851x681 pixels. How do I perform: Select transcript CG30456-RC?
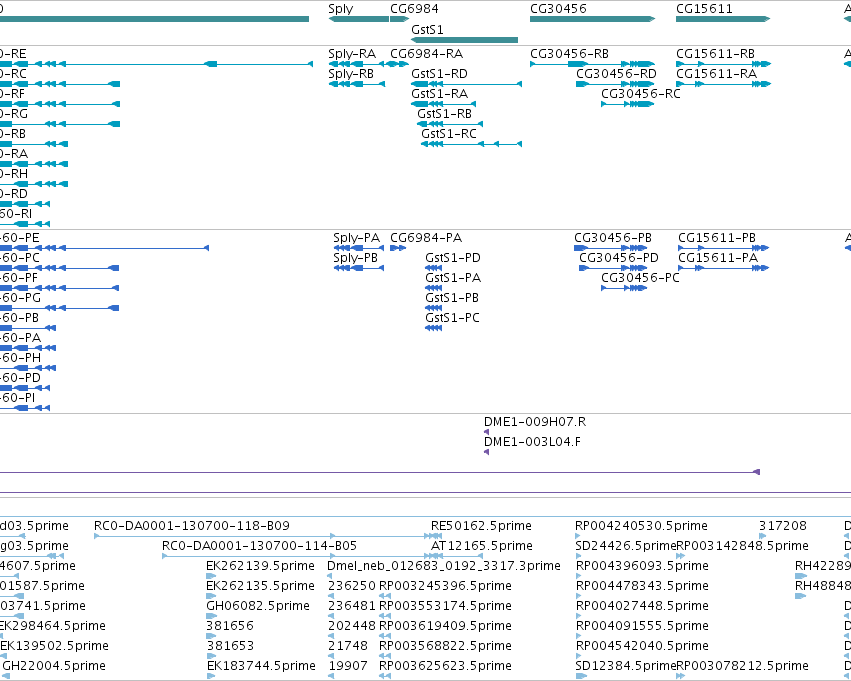(x=640, y=94)
